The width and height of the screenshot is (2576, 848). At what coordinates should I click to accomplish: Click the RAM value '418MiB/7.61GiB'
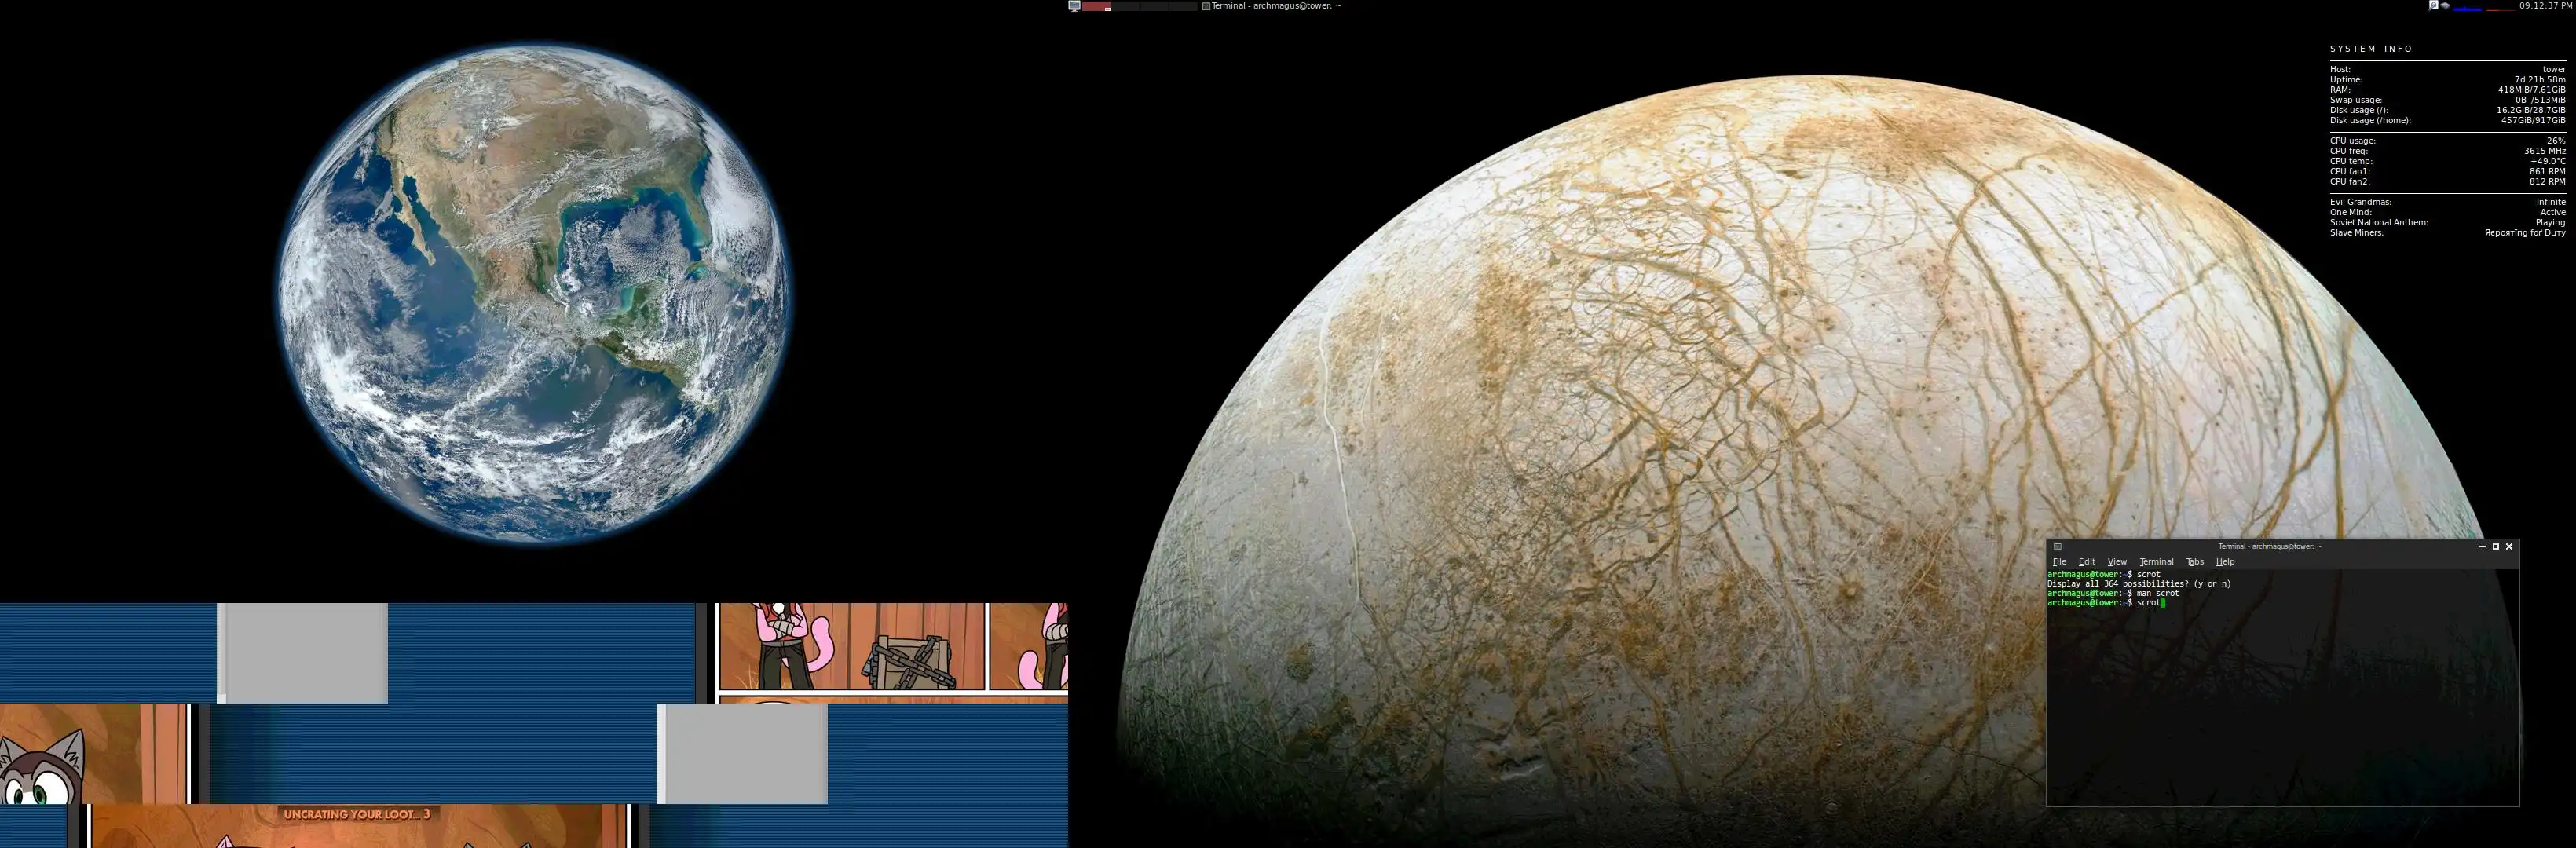(x=2532, y=90)
